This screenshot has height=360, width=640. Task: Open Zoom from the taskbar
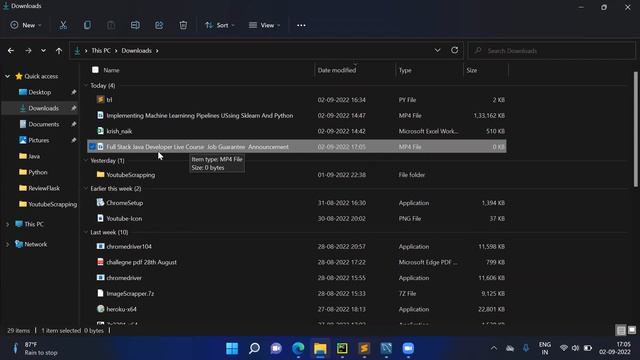[x=408, y=348]
